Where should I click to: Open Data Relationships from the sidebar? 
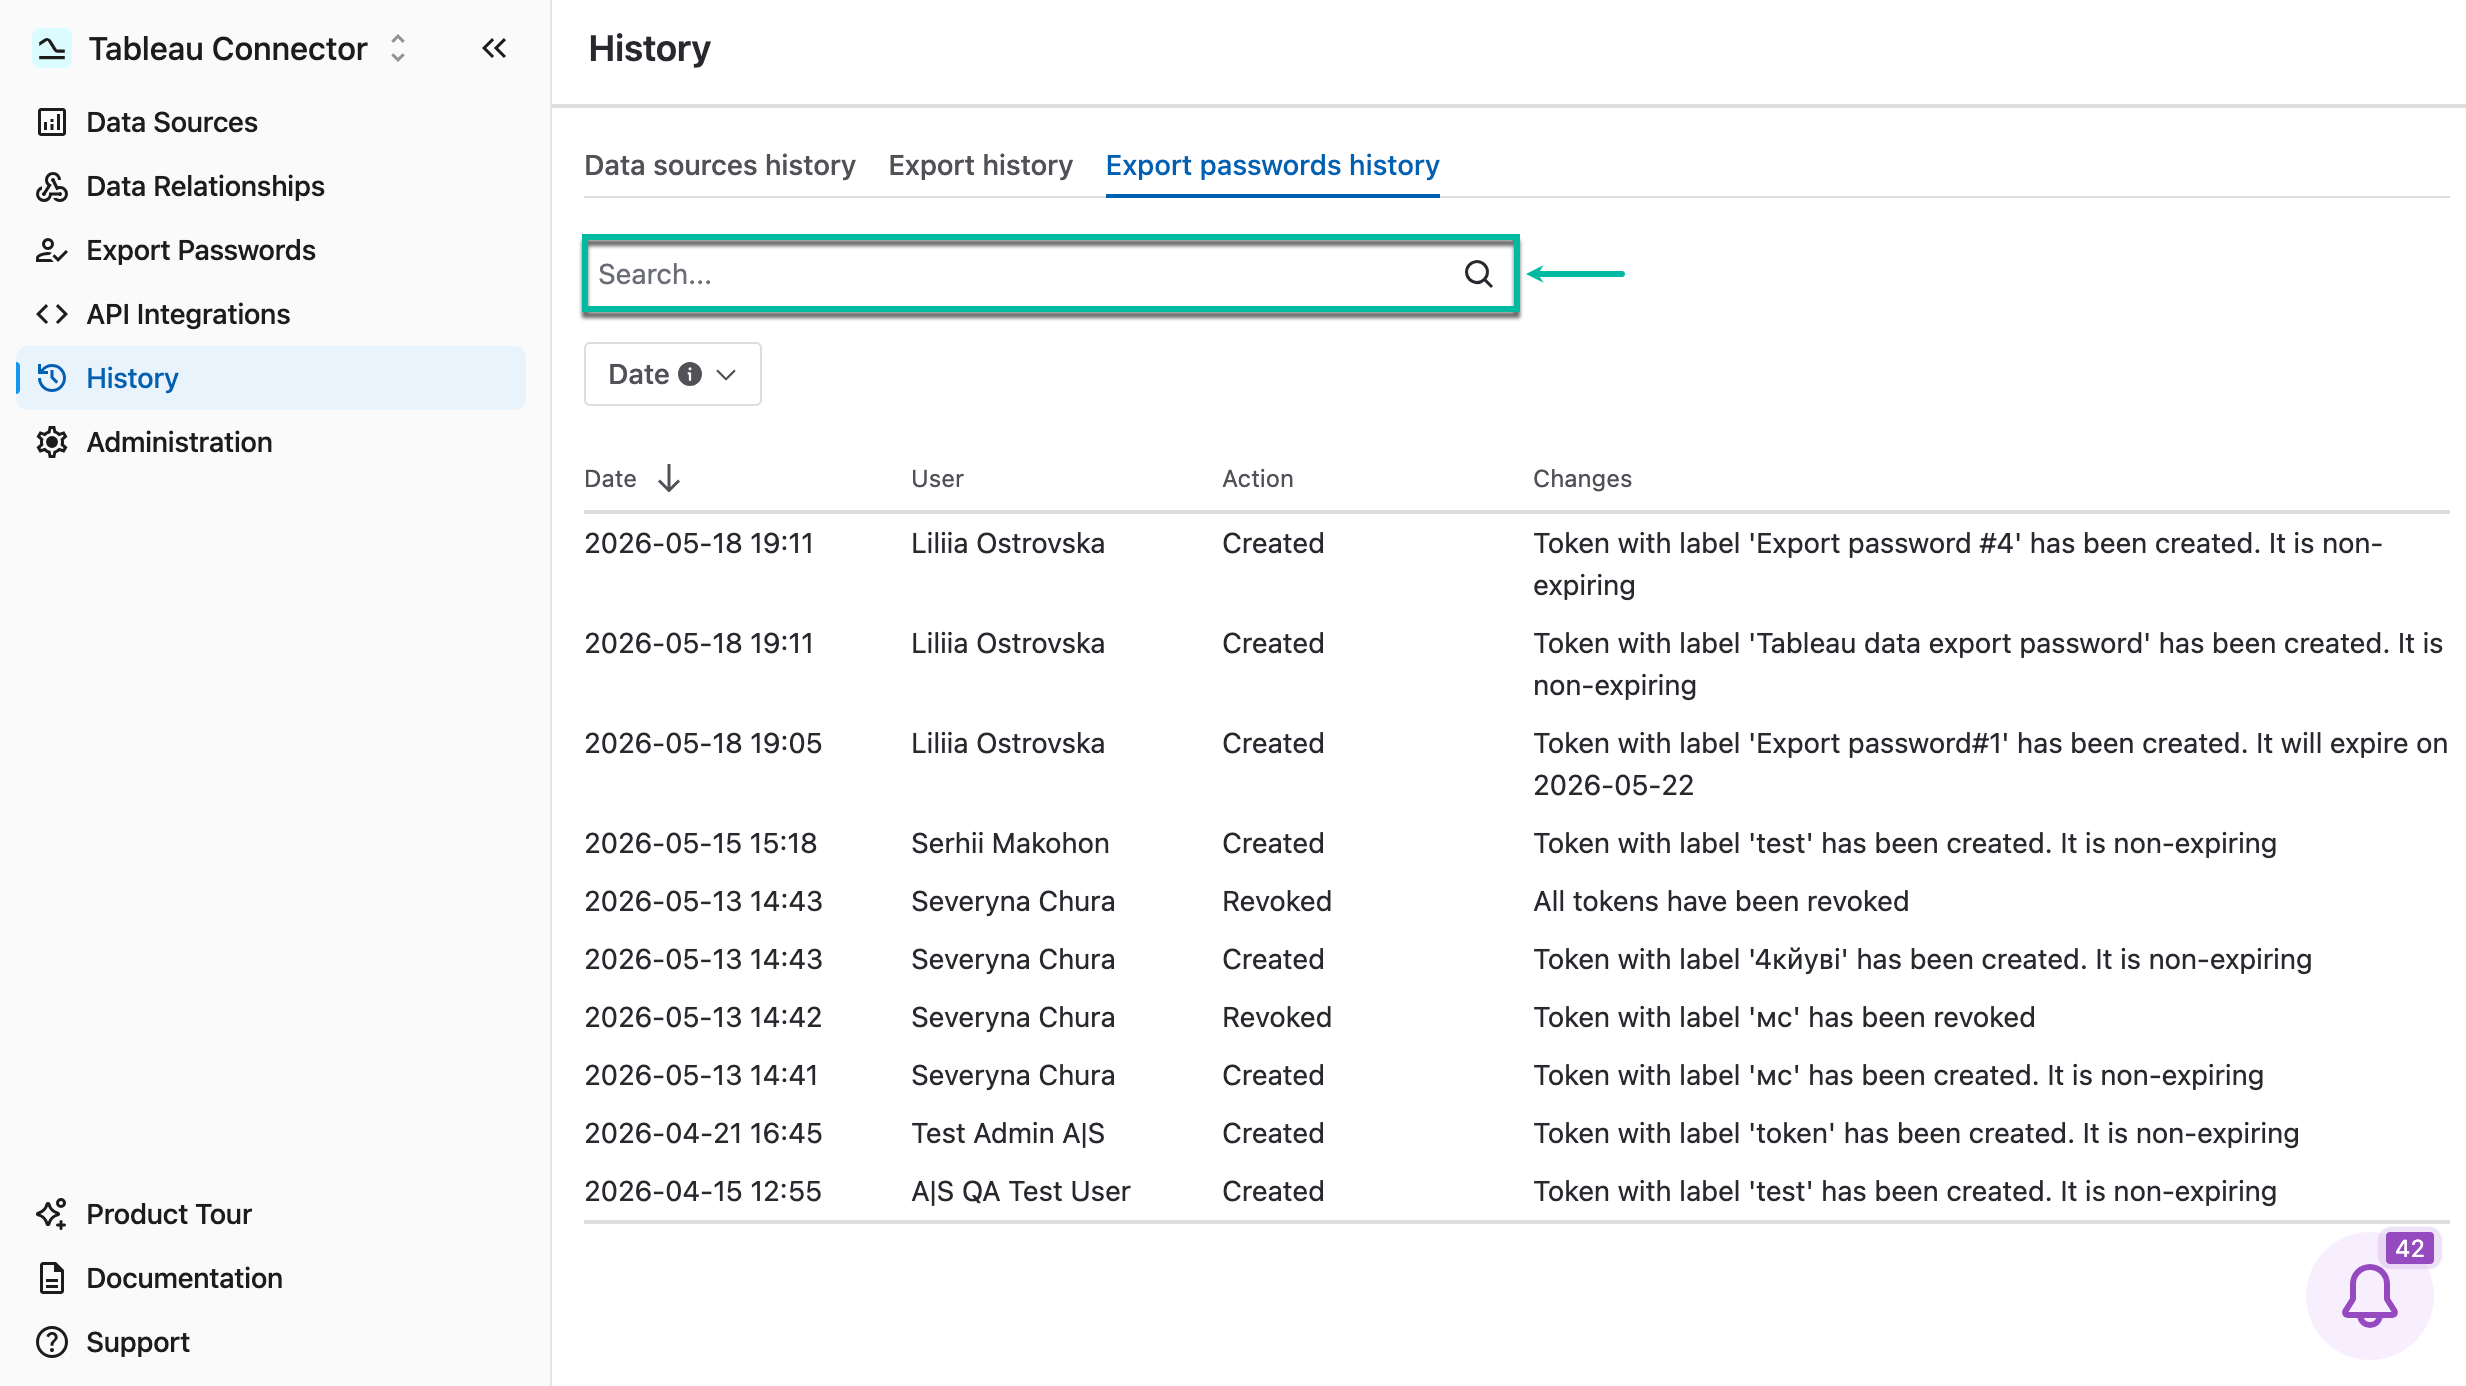(271, 186)
